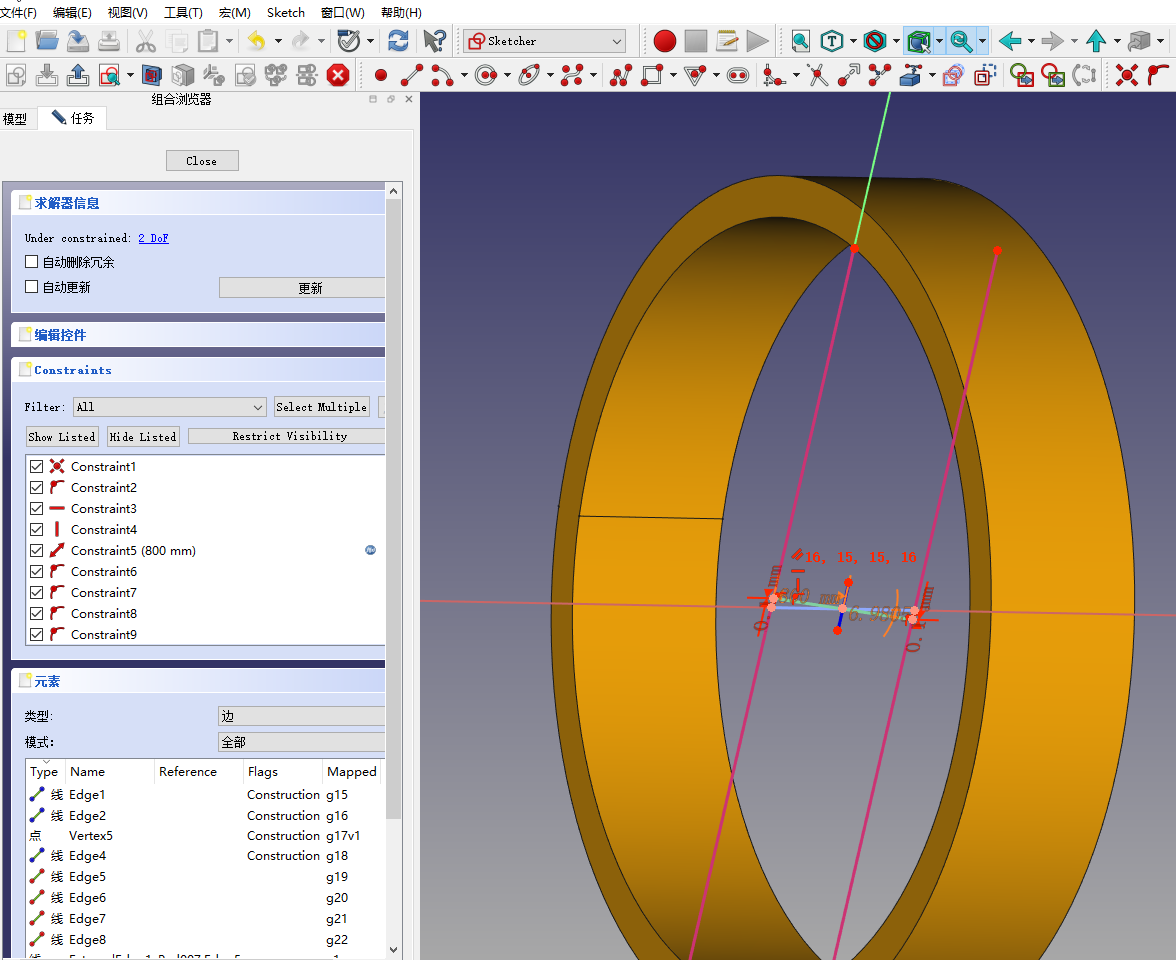Switch to the 任务 tab

[74, 118]
